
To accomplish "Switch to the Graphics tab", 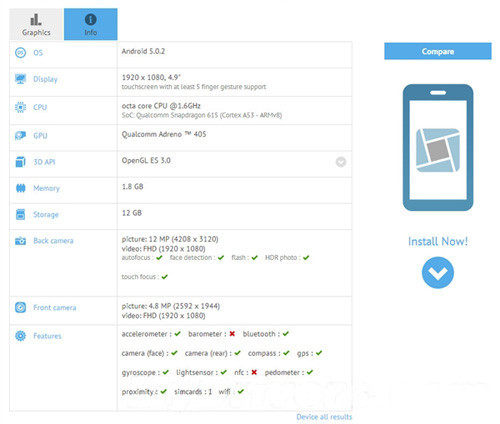I will pyautogui.click(x=36, y=24).
